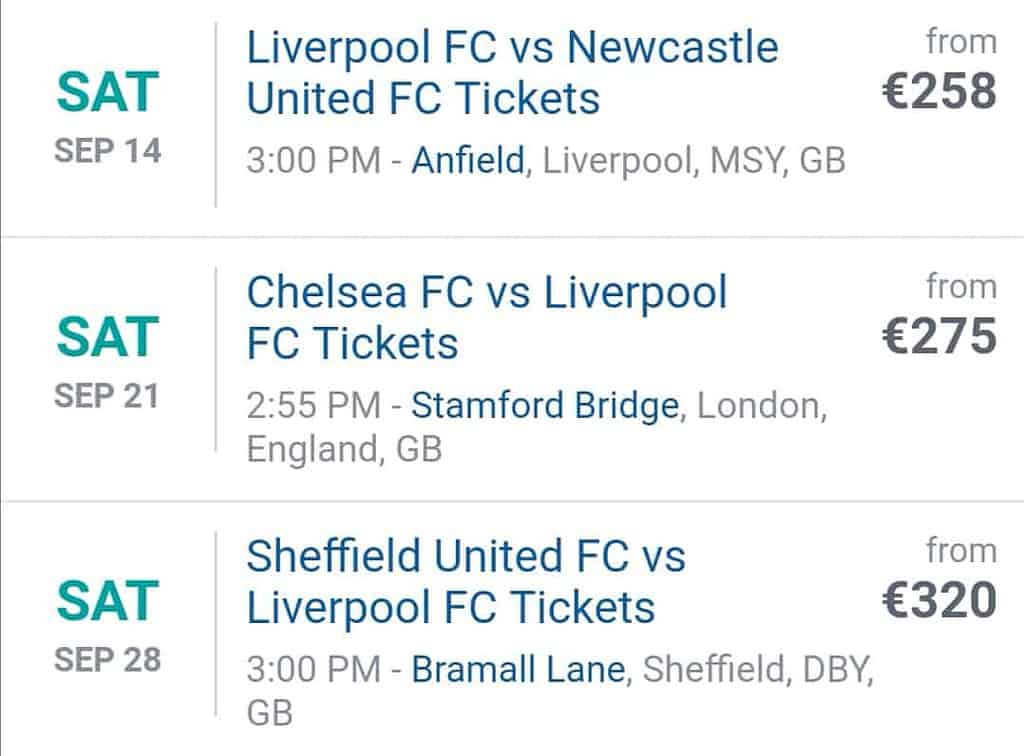Screen dimensions: 1024x756
Task: Click the Stamford Bridge venue link
Action: click(545, 405)
